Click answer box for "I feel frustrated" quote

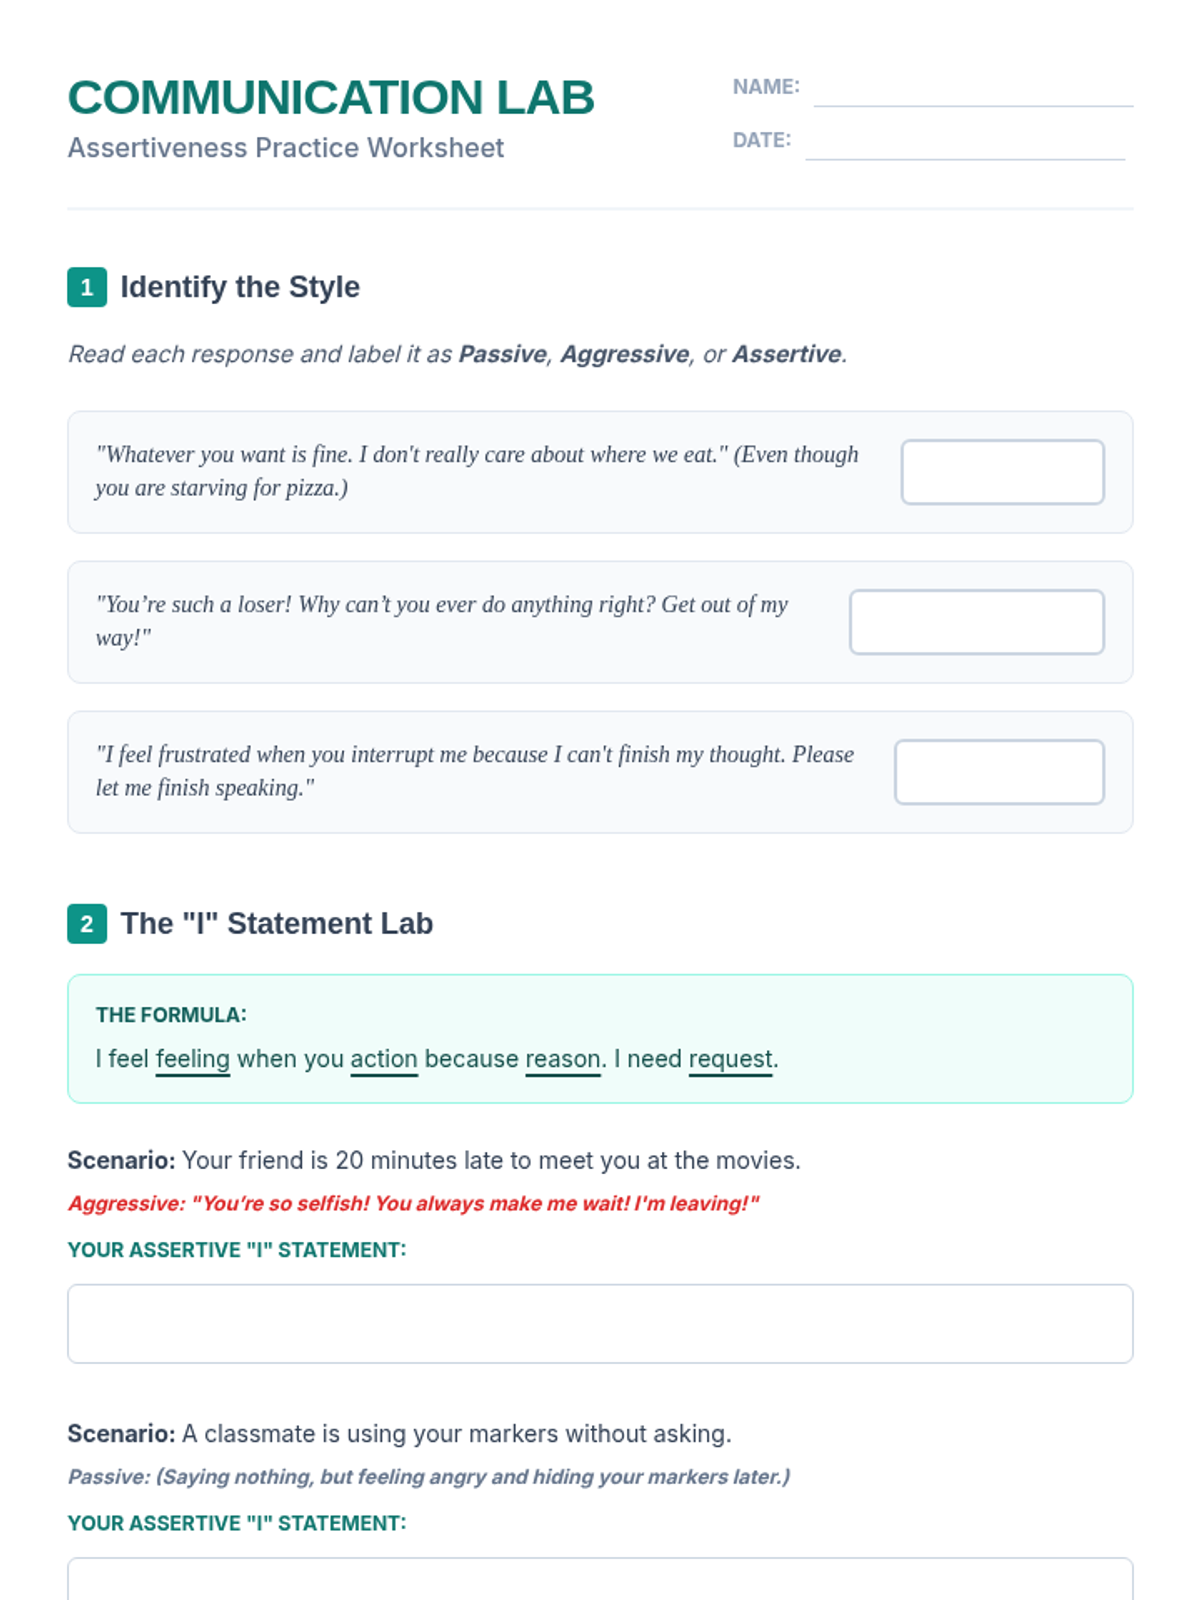tap(998, 772)
